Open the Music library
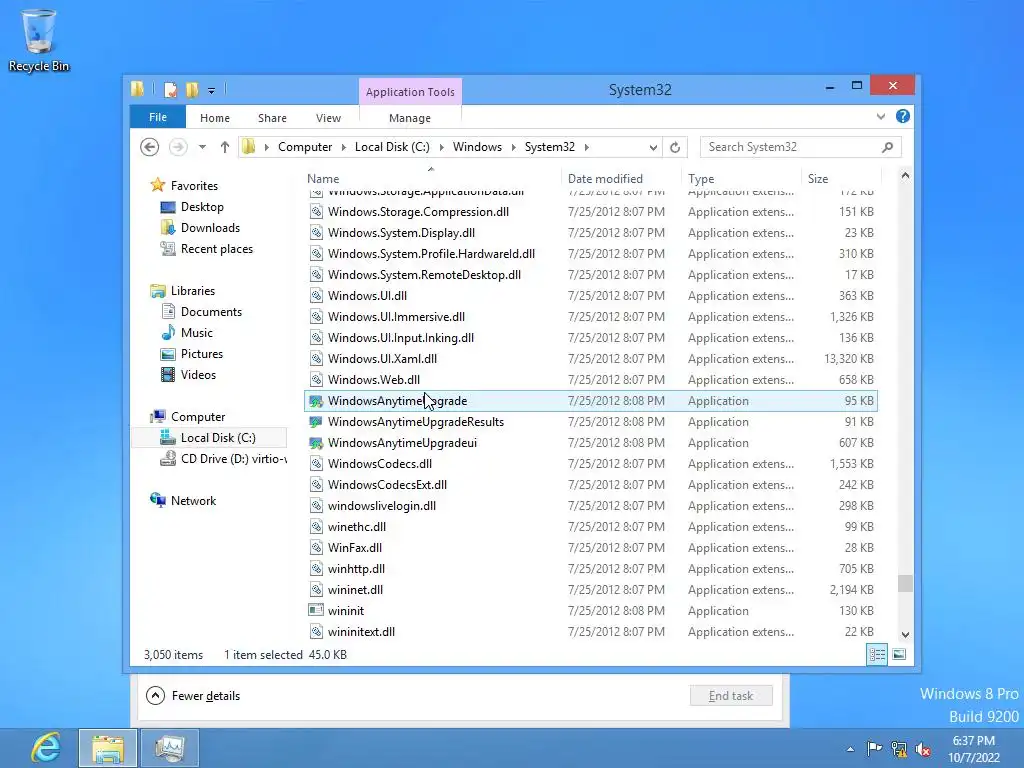 197,332
